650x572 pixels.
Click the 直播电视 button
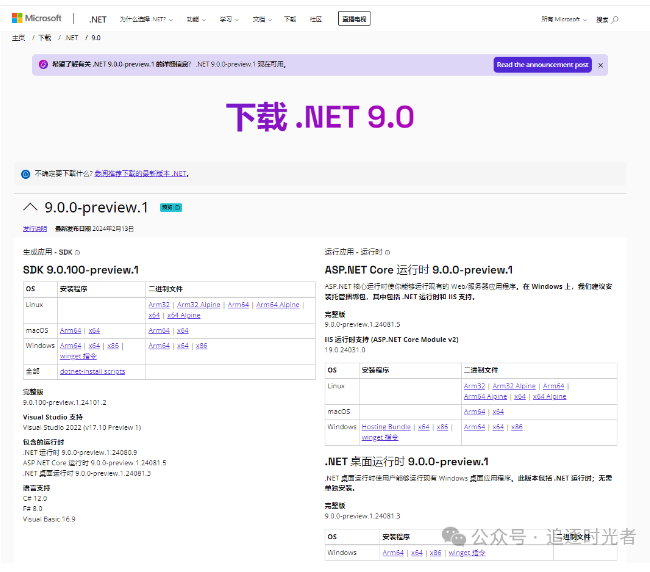[354, 19]
